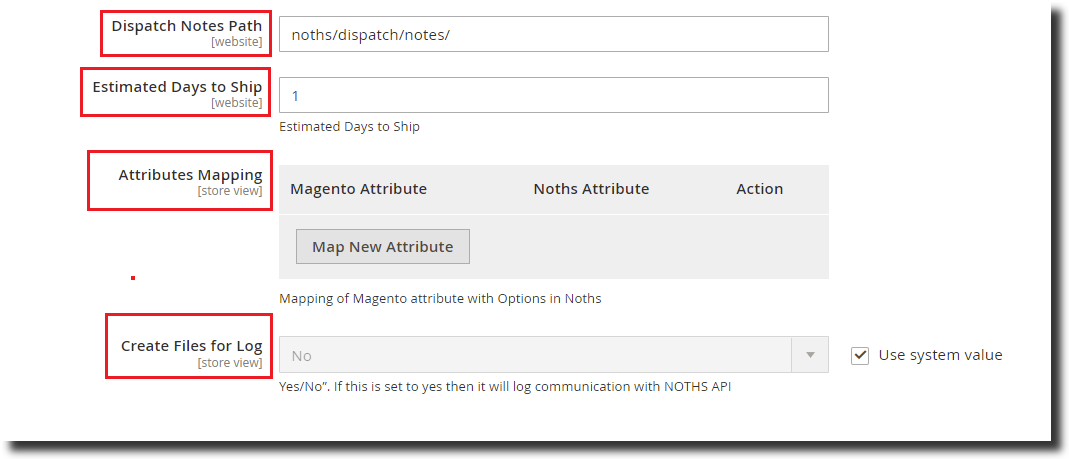This screenshot has width=1069, height=459.
Task: Click the Dispatch Notes Path label
Action: [x=187, y=26]
